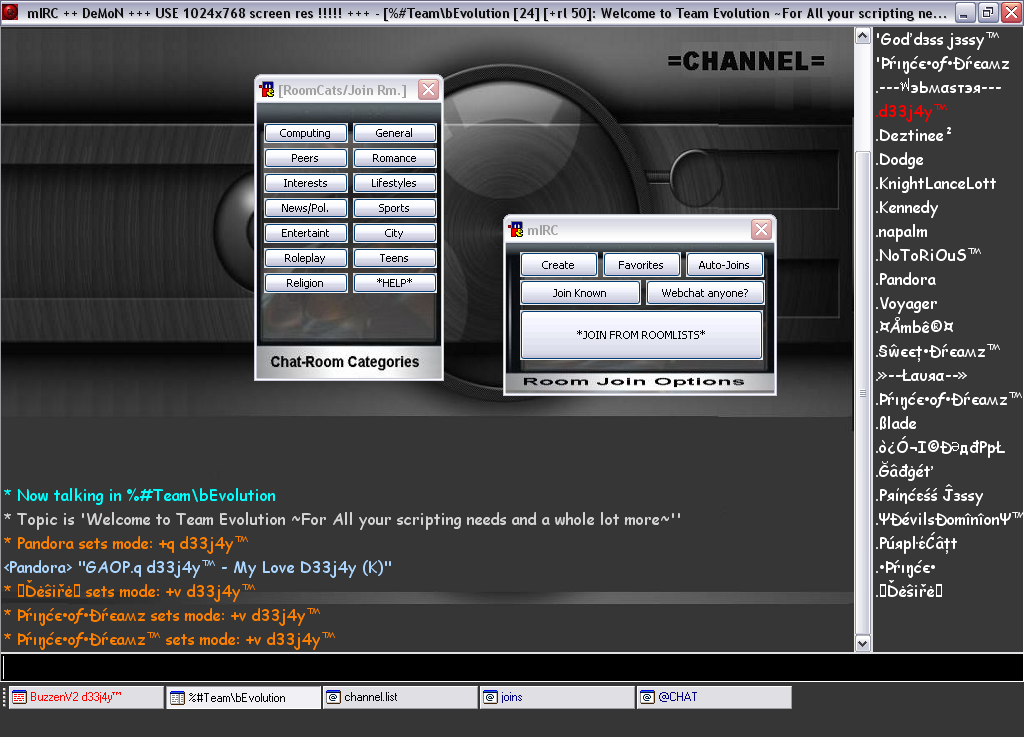Switch to the BuzzenV2 d33j4y status tab
Viewport: 1024px width, 737px height.
pos(86,697)
